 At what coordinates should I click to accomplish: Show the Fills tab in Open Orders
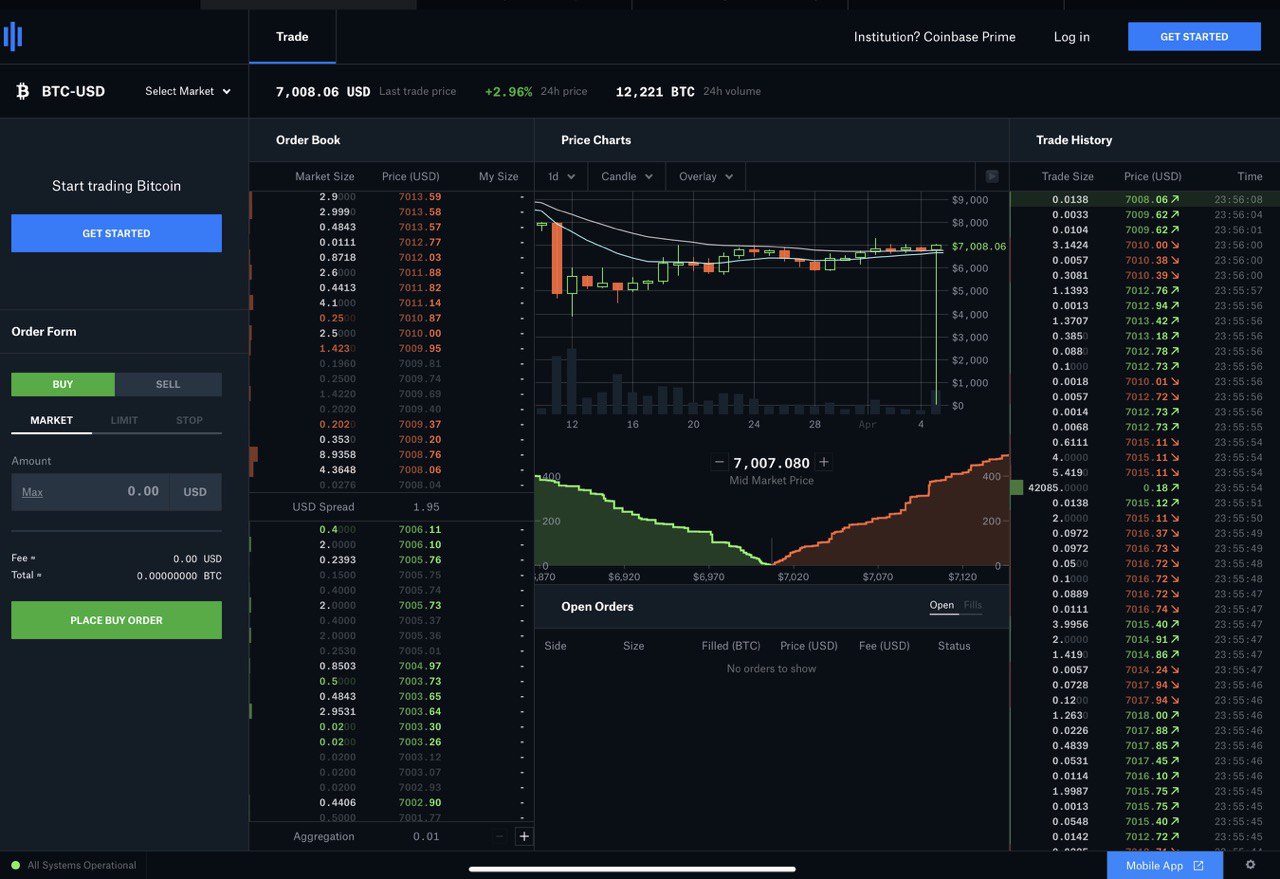(973, 605)
